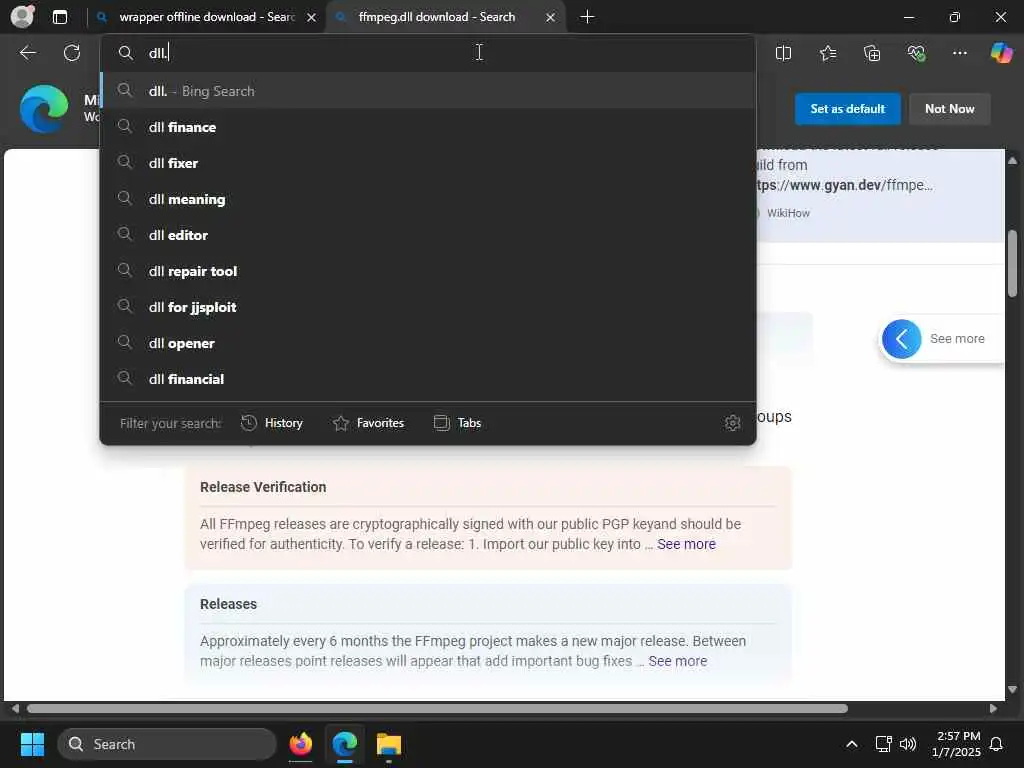
Task: Open the Edge profile avatar icon
Action: pyautogui.click(x=23, y=16)
